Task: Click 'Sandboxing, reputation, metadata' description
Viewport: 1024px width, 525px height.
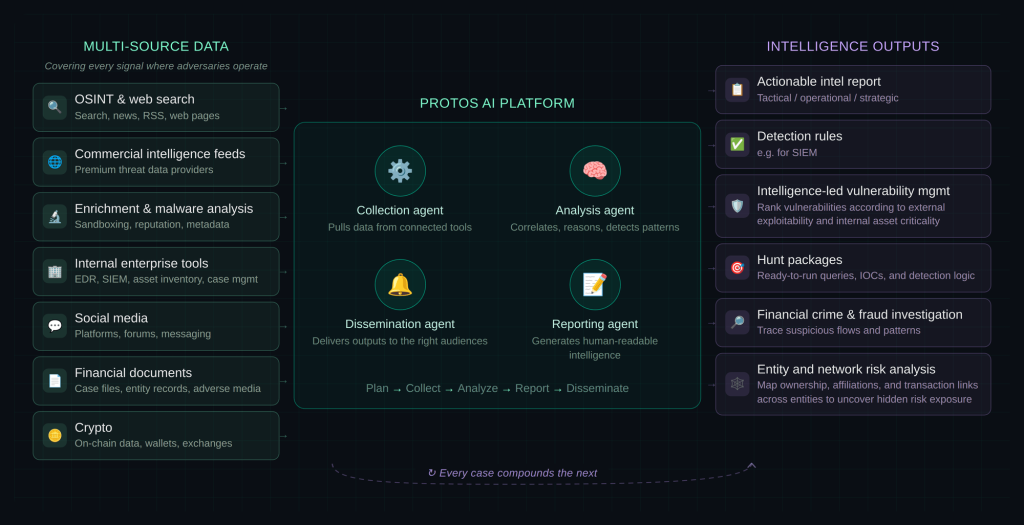Action: (x=152, y=225)
